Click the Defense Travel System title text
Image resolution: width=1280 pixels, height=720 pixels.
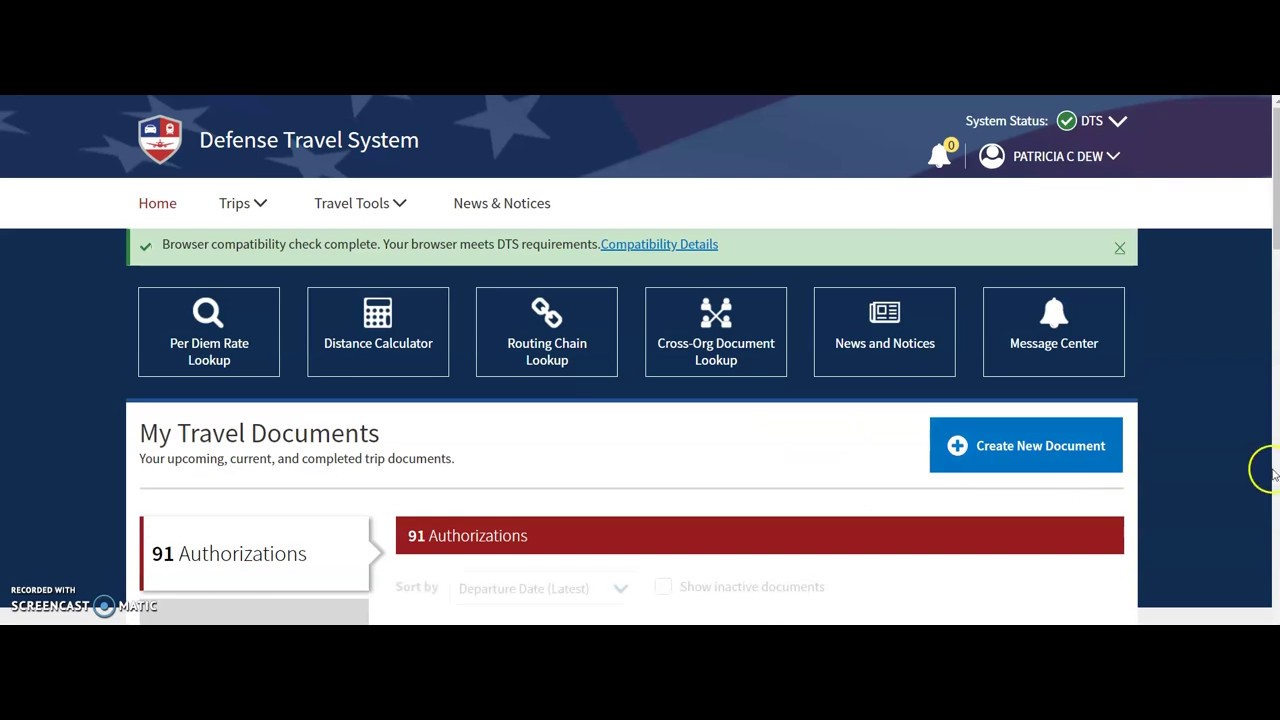click(309, 140)
